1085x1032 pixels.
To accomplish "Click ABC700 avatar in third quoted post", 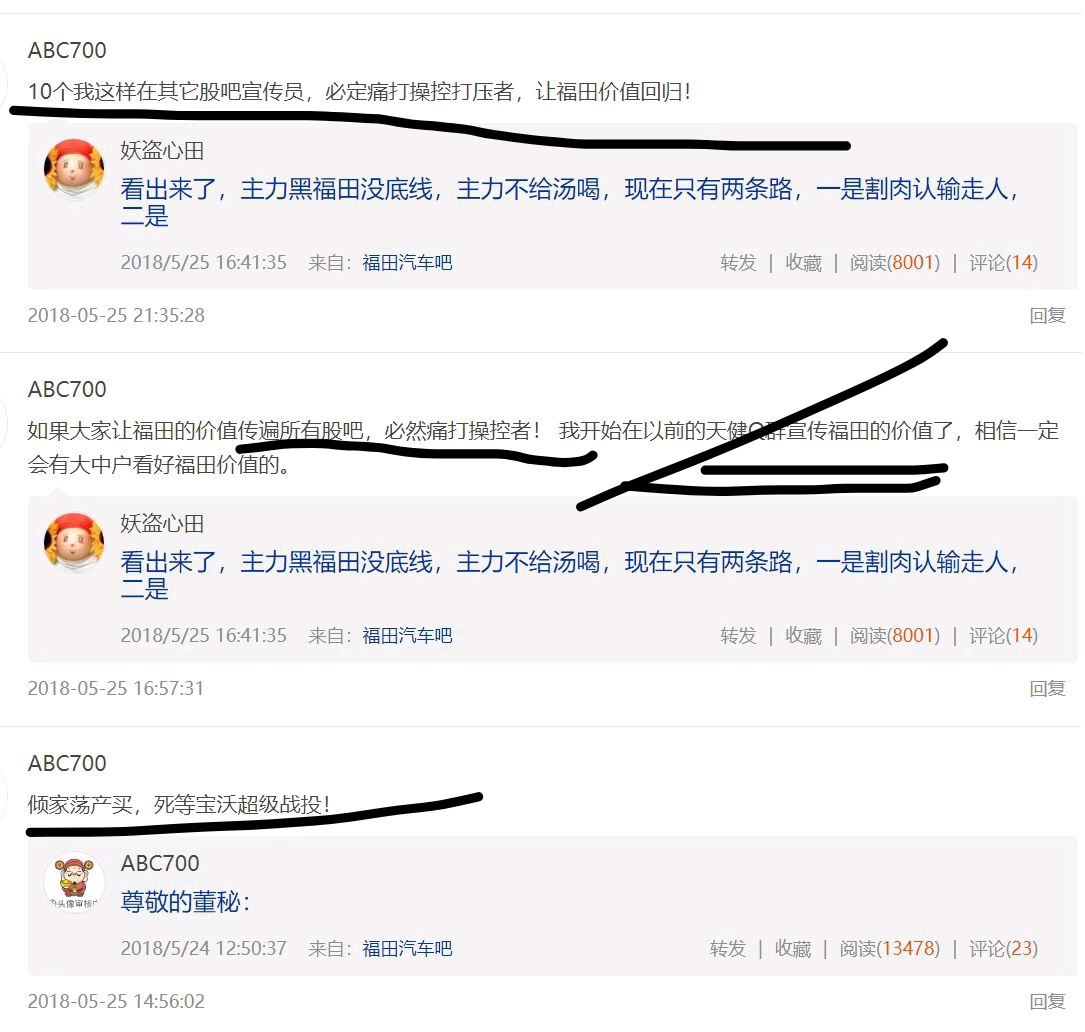I will tap(74, 882).
